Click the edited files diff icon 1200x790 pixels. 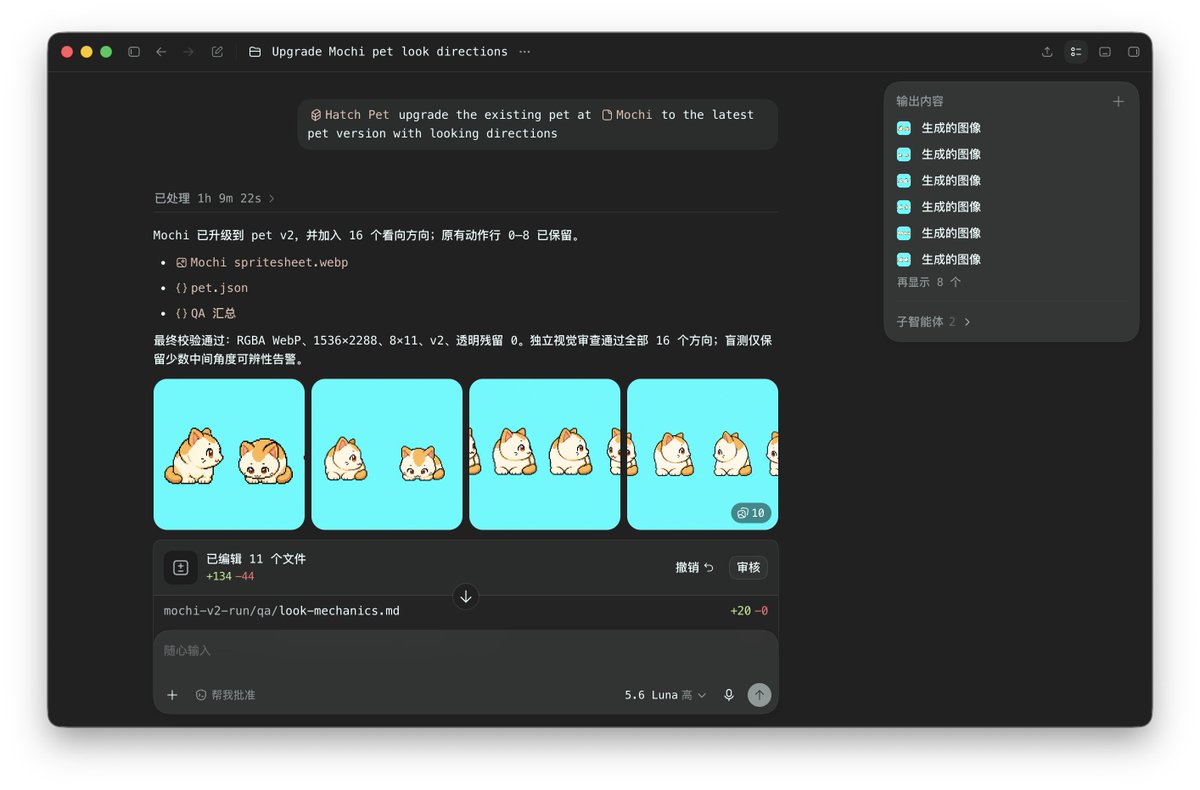click(x=180, y=567)
